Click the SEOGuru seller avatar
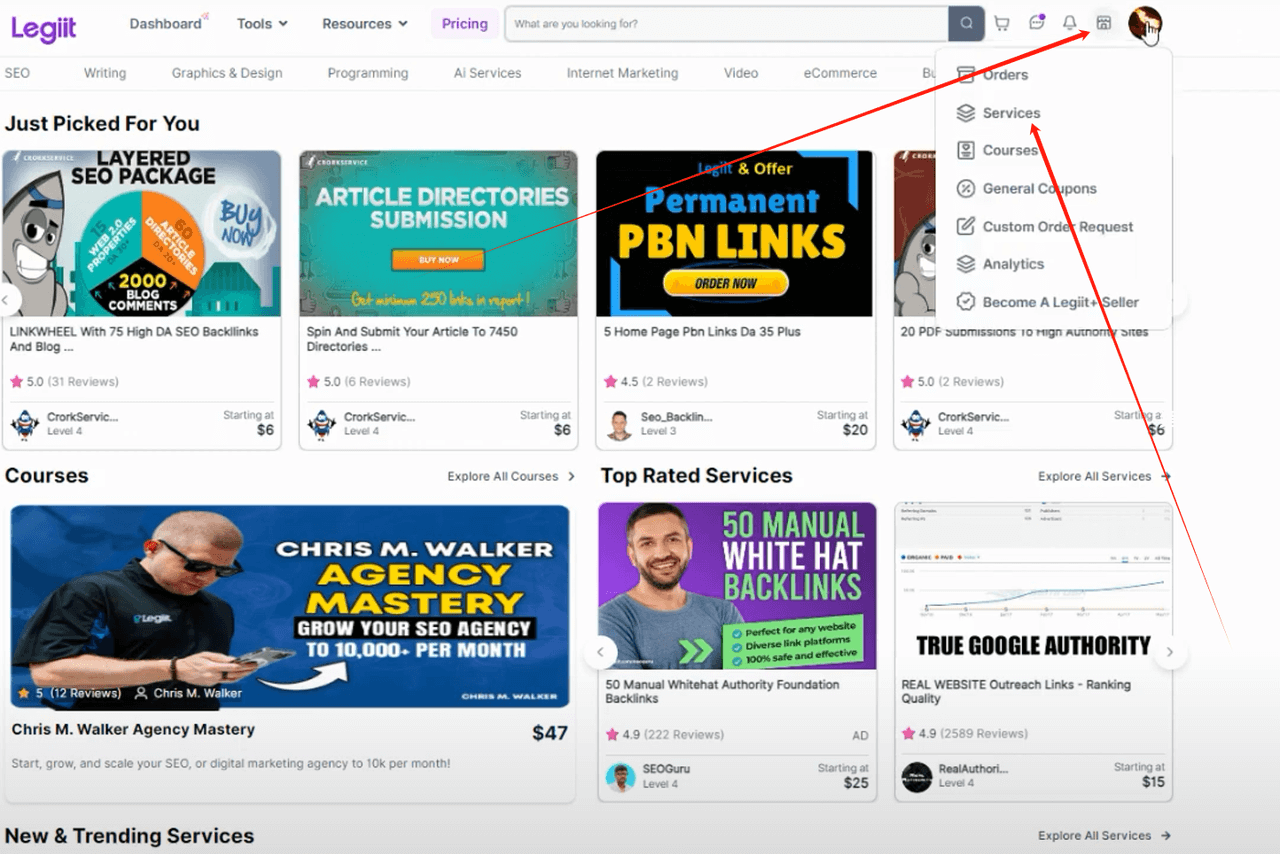1280x854 pixels. [x=620, y=777]
